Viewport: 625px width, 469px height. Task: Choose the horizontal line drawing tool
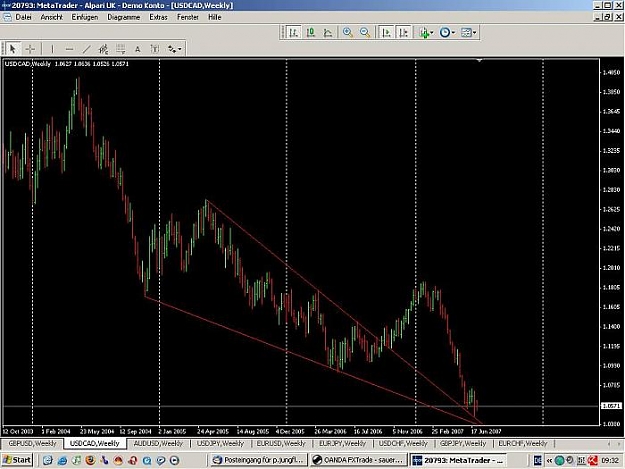click(69, 49)
